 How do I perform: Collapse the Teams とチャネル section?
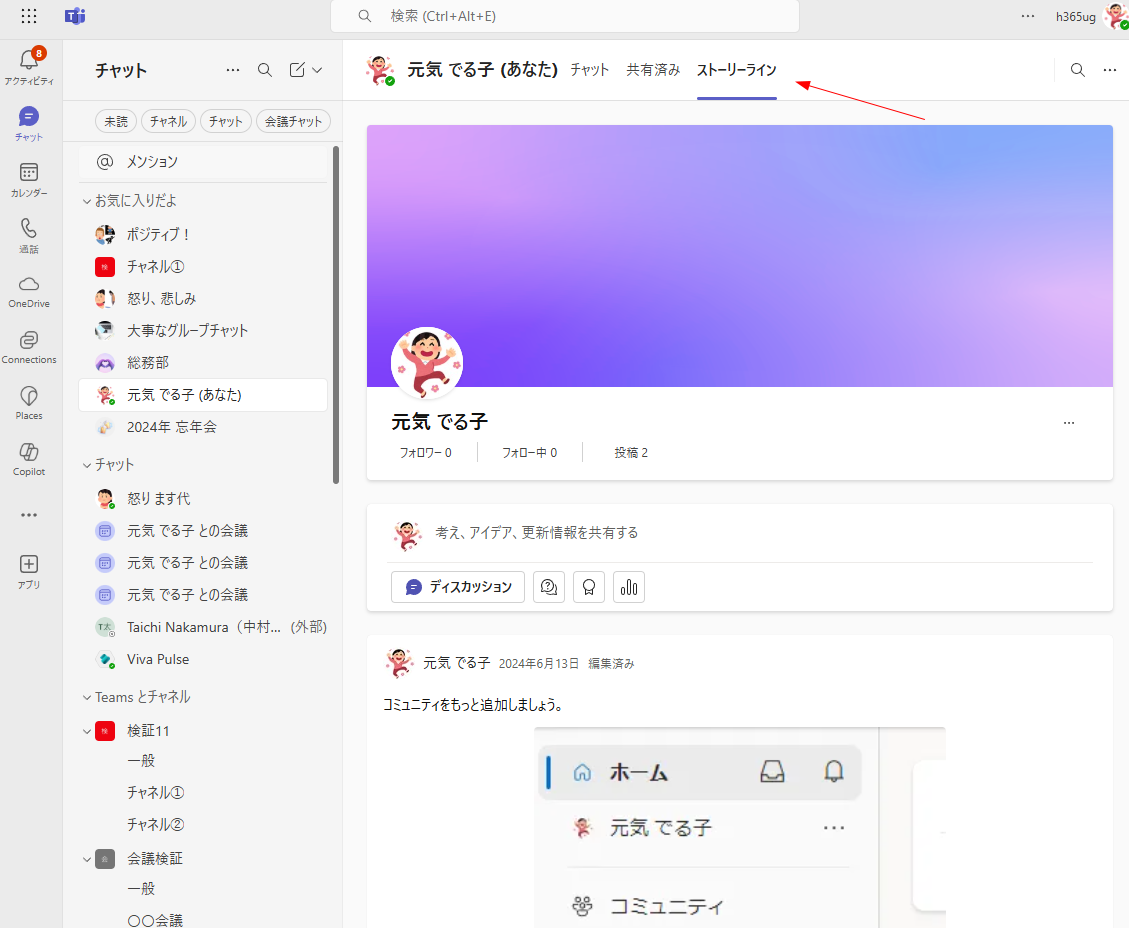(87, 697)
